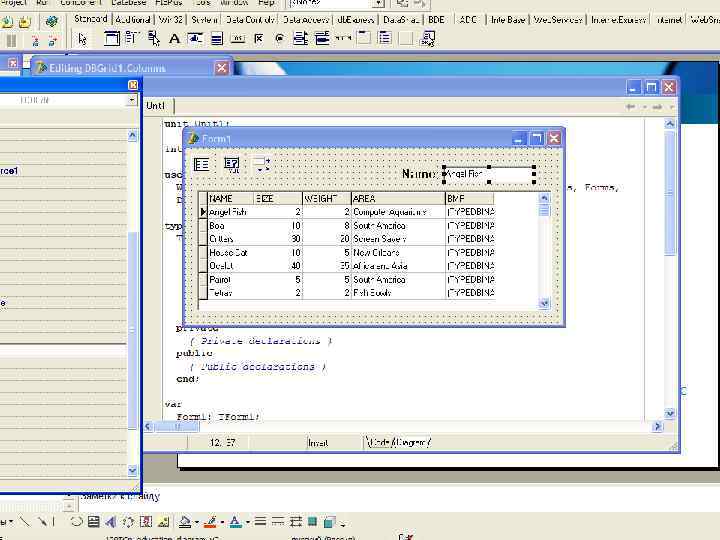This screenshot has height=540, width=720.
Task: Open the dropdown next to the editor forward arrow
Action: (671, 107)
